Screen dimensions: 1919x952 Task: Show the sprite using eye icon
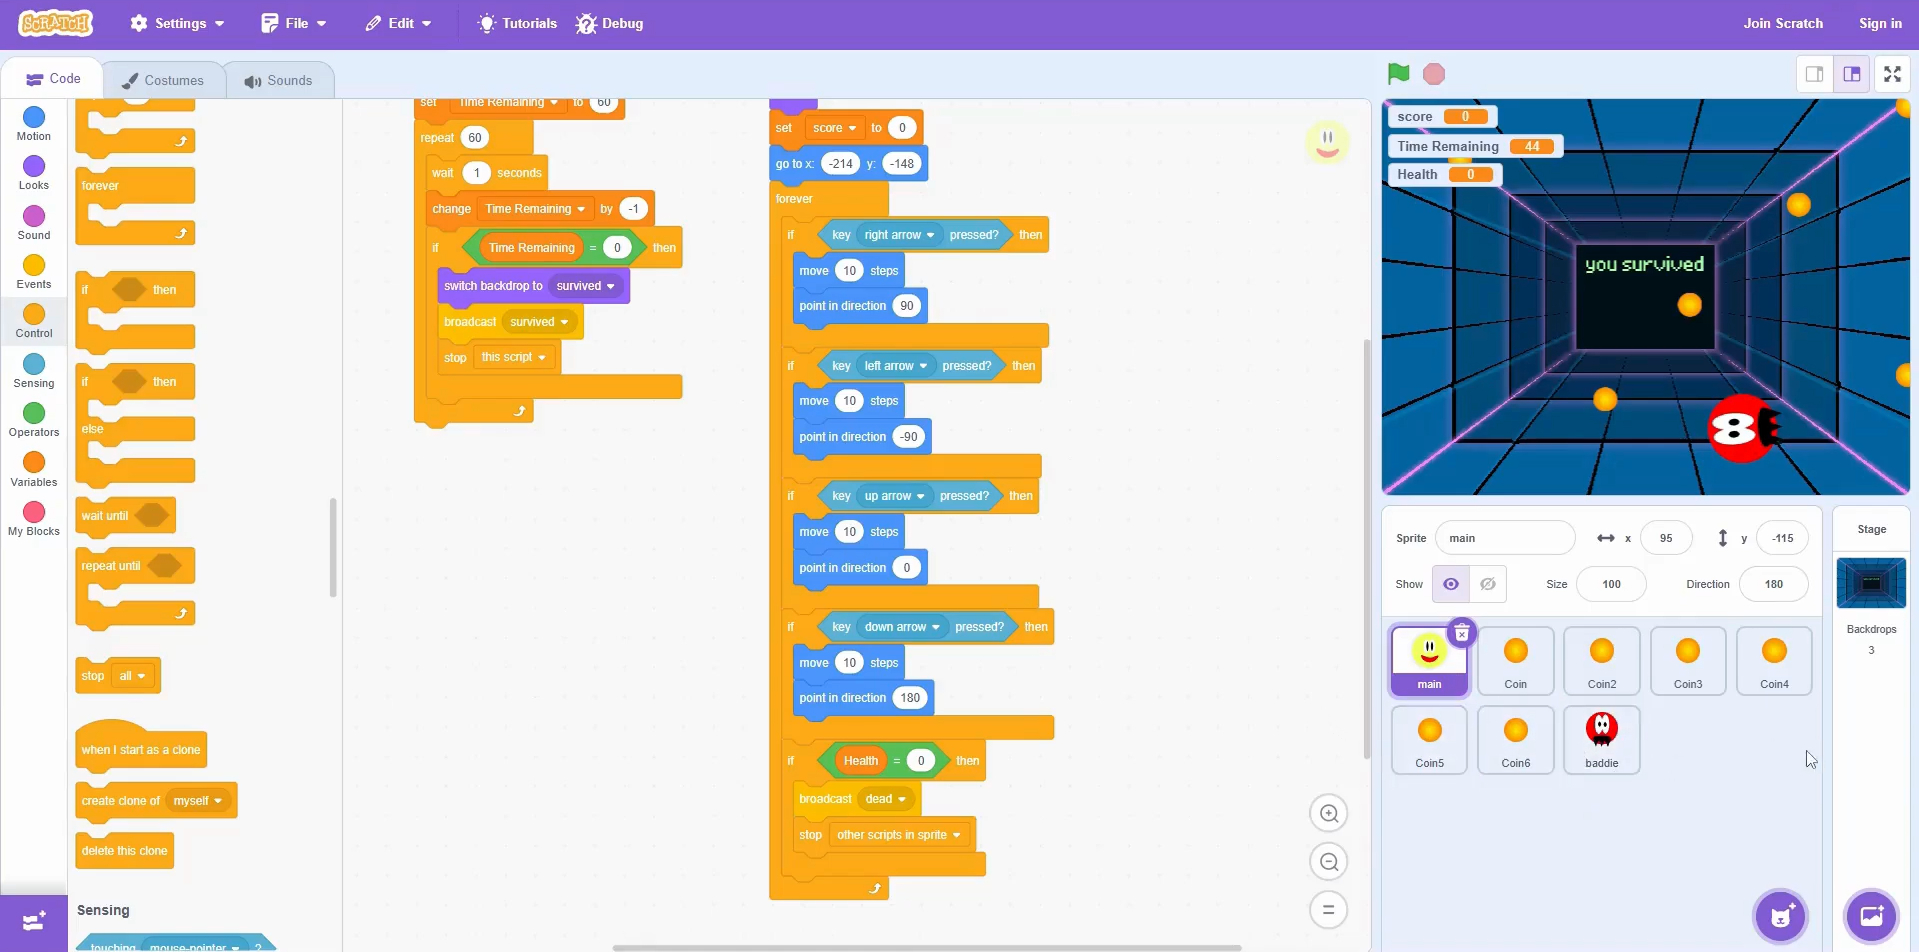tap(1450, 584)
